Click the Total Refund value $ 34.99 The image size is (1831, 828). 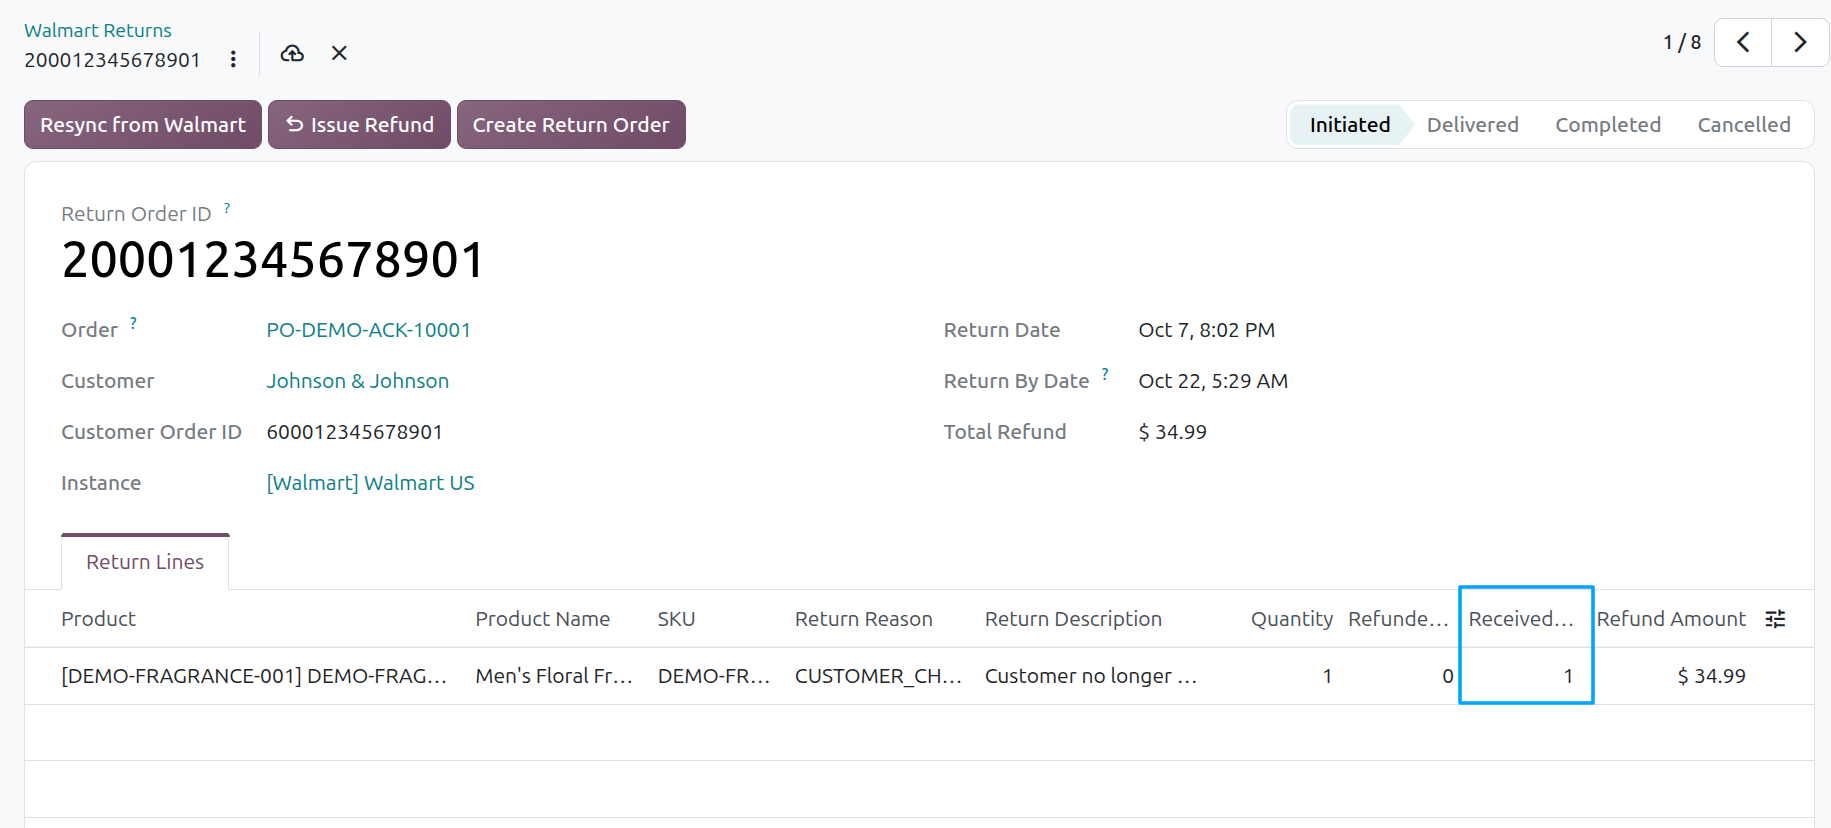(1172, 432)
